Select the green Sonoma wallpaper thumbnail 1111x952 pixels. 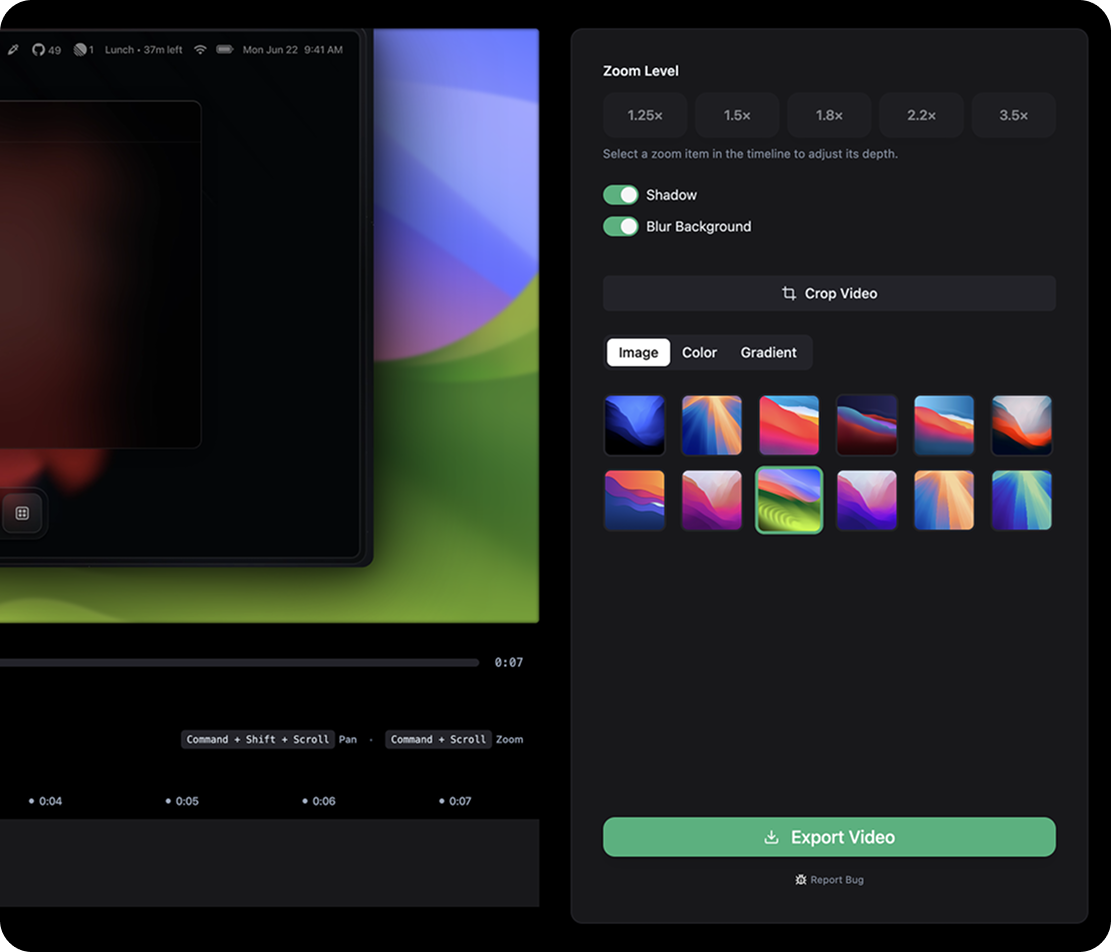789,500
